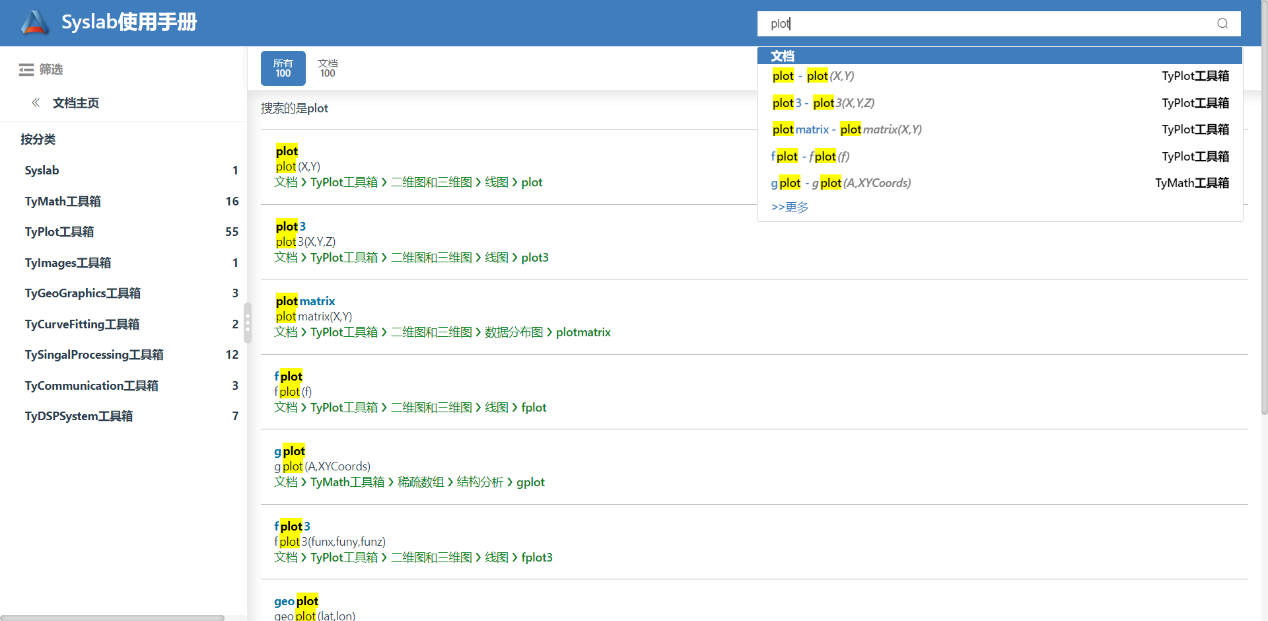Screen dimensions: 1268x621
Task: Click the double-chevron back icon
Action: (36, 103)
